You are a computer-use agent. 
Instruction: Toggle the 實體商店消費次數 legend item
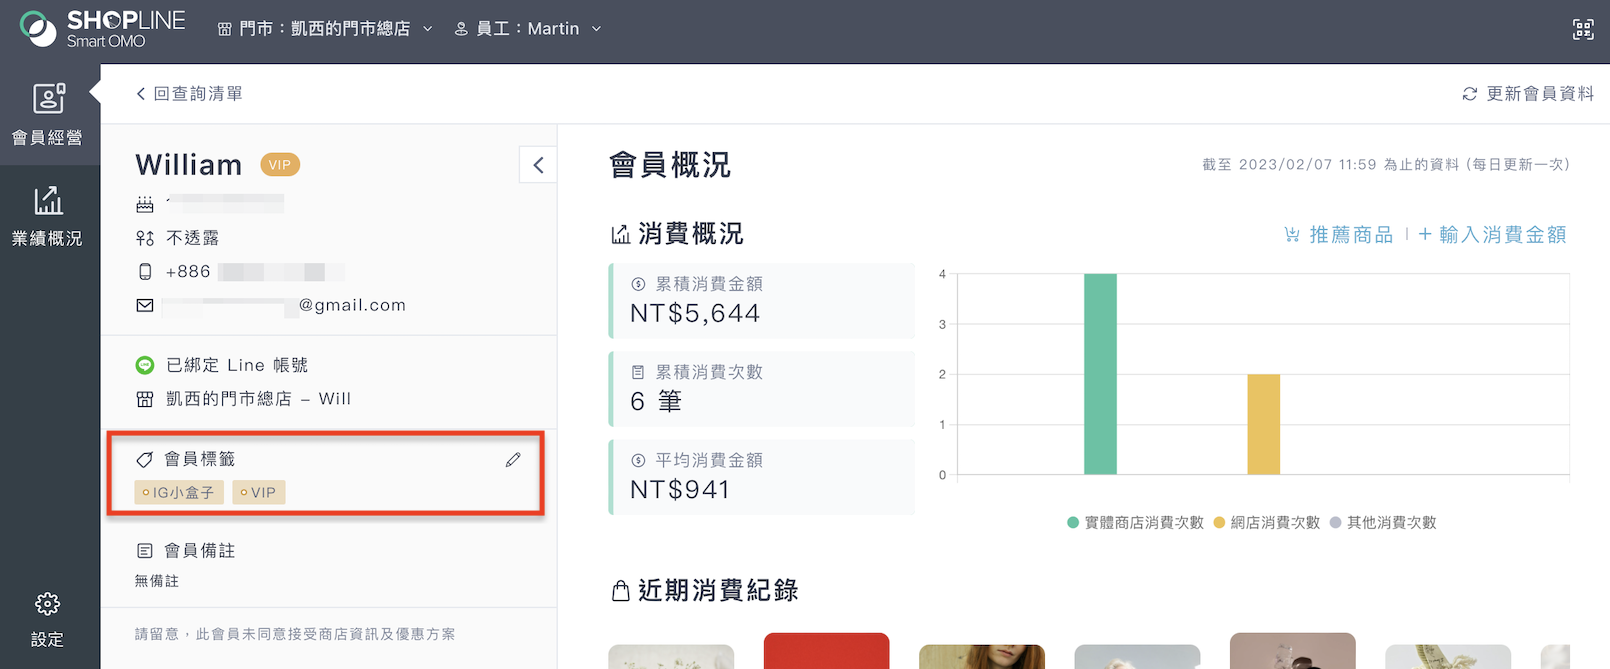1135,522
